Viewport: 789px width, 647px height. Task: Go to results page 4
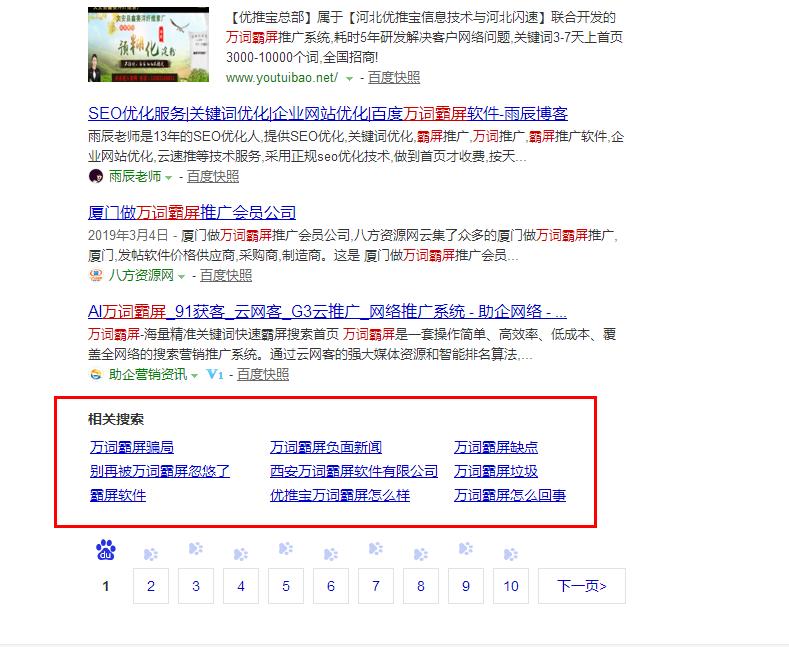(241, 586)
